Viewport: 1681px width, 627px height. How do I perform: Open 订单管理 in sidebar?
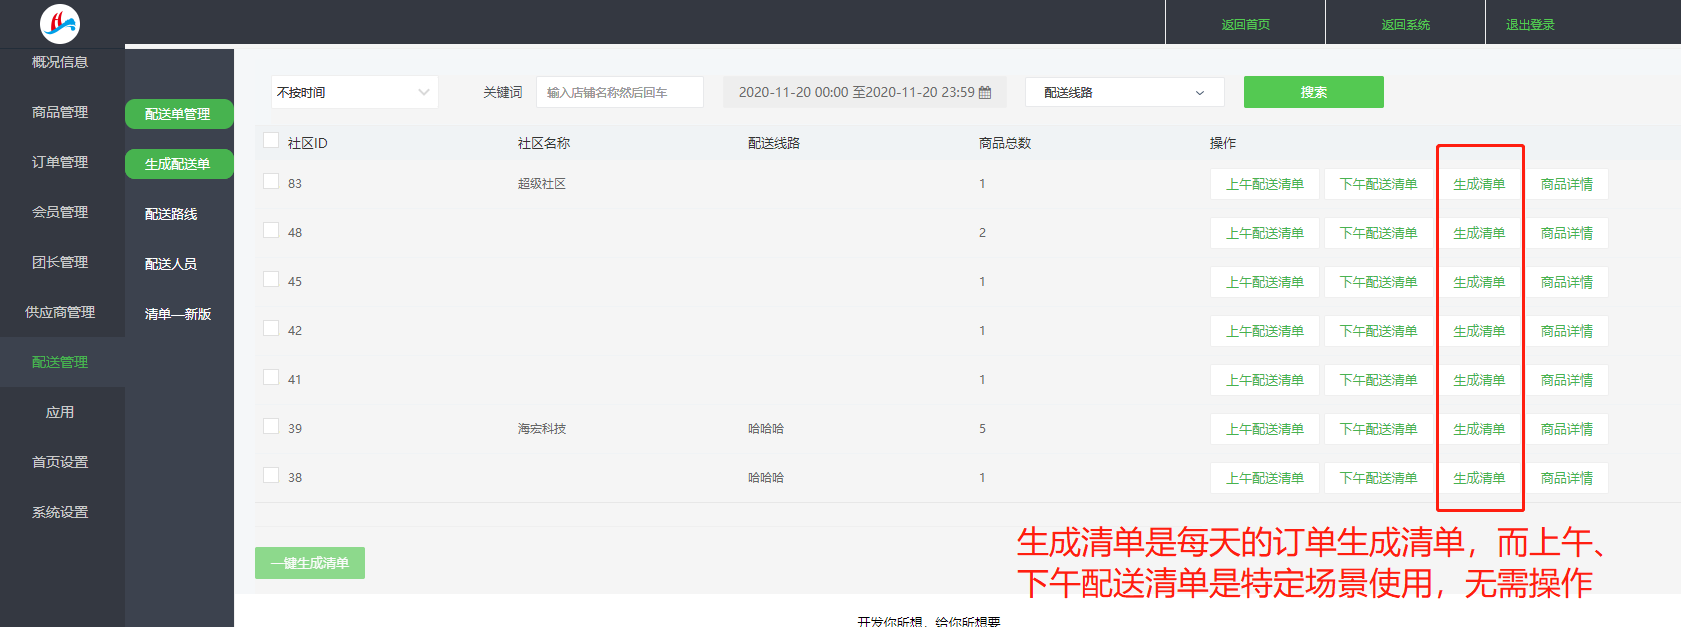(60, 162)
